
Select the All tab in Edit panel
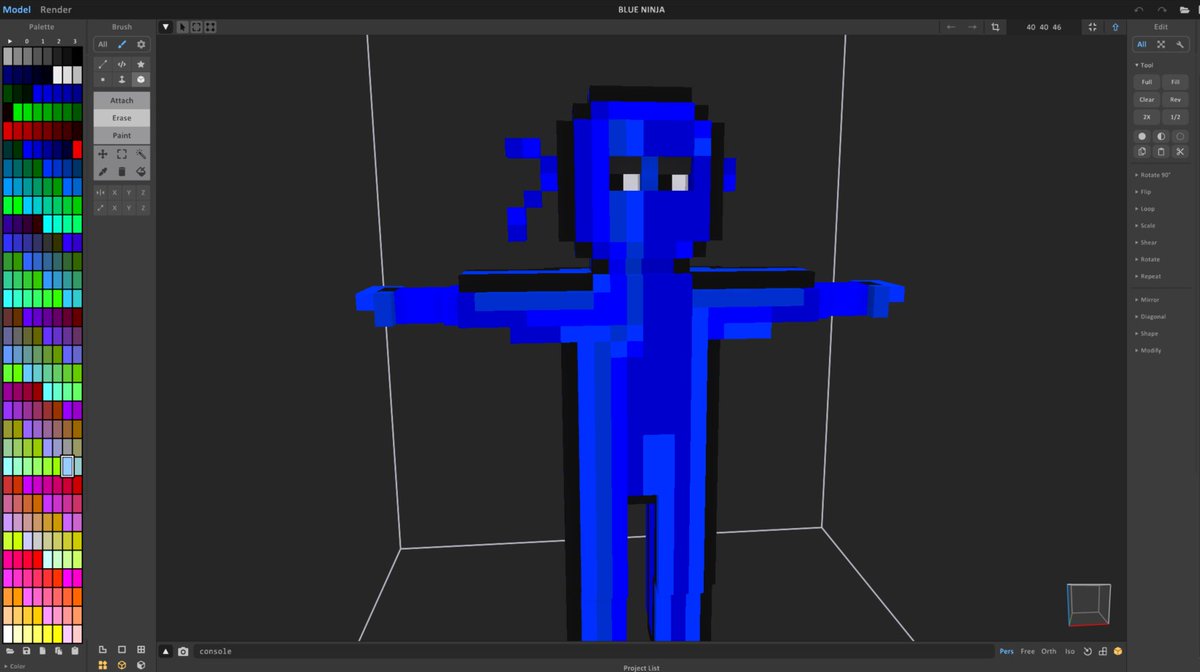(1142, 44)
